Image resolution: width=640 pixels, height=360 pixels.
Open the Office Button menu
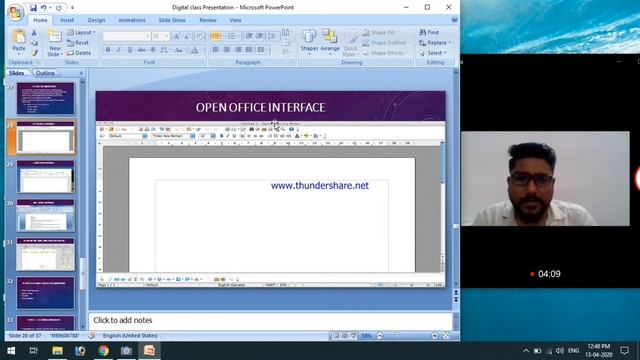(16, 12)
